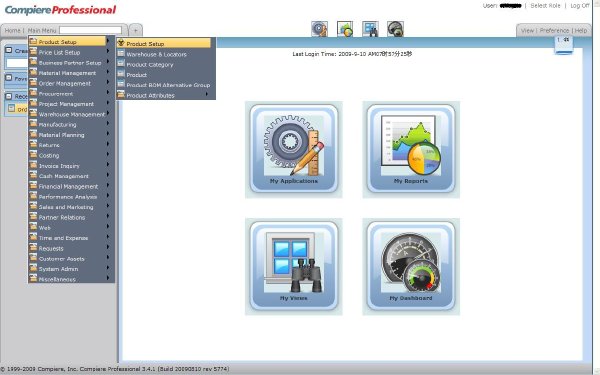600x375 pixels.
Task: Click the plus add-tab button
Action: pos(135,30)
